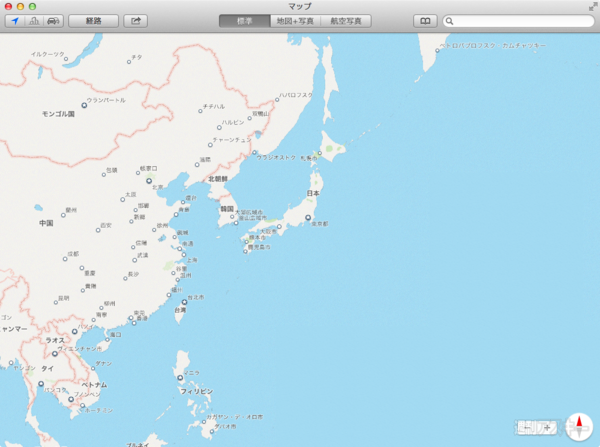This screenshot has width=600, height=447.
Task: Select the ハノイ city marker
Action: click(x=75, y=331)
